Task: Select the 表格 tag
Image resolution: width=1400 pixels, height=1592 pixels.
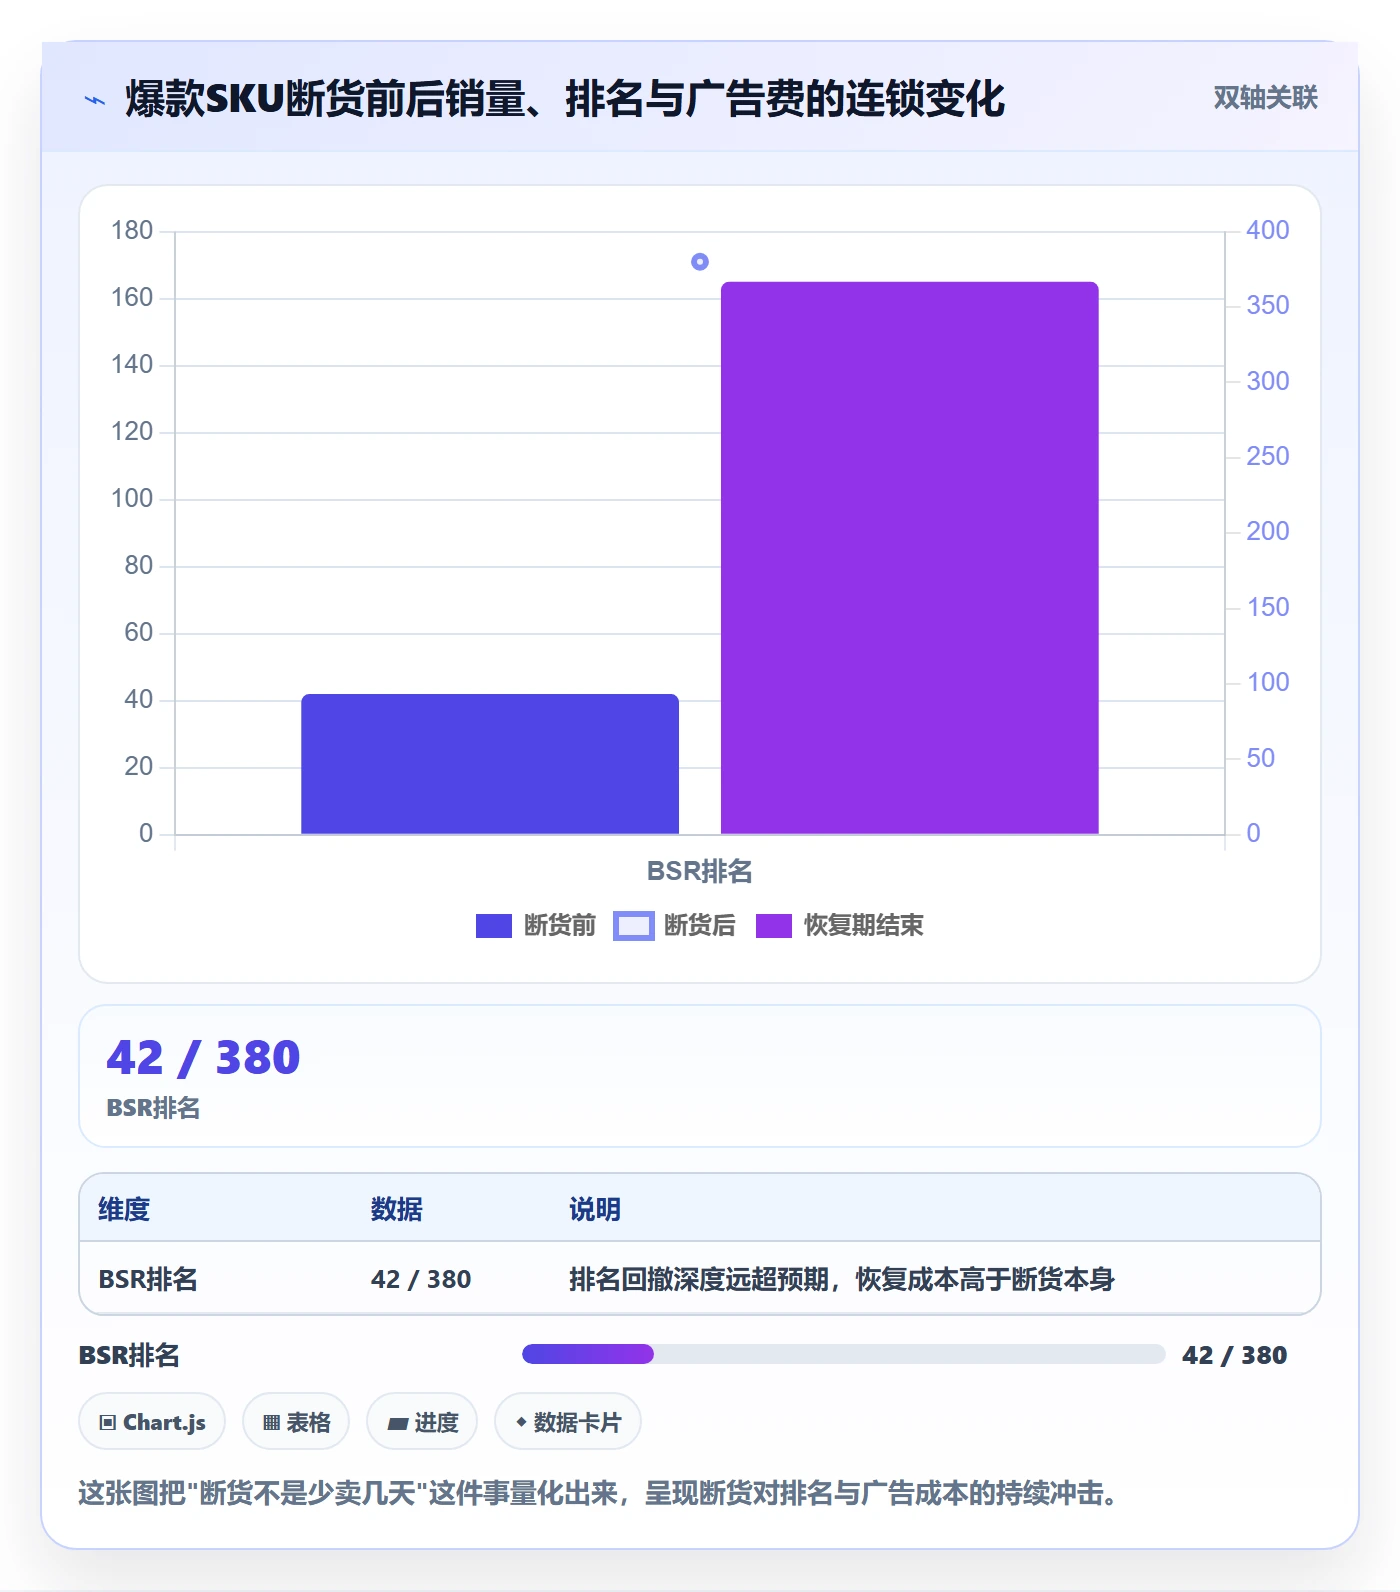Action: coord(296,1421)
